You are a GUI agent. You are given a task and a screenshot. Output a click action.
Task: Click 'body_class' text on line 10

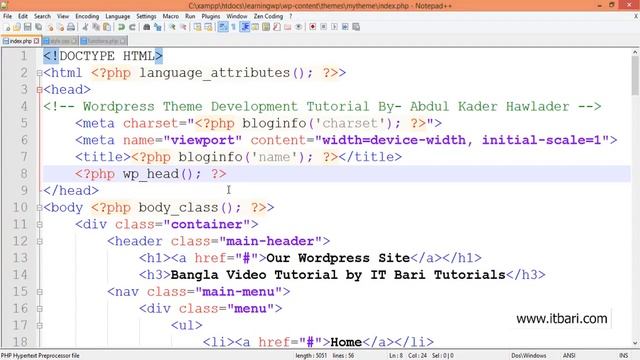(x=179, y=208)
